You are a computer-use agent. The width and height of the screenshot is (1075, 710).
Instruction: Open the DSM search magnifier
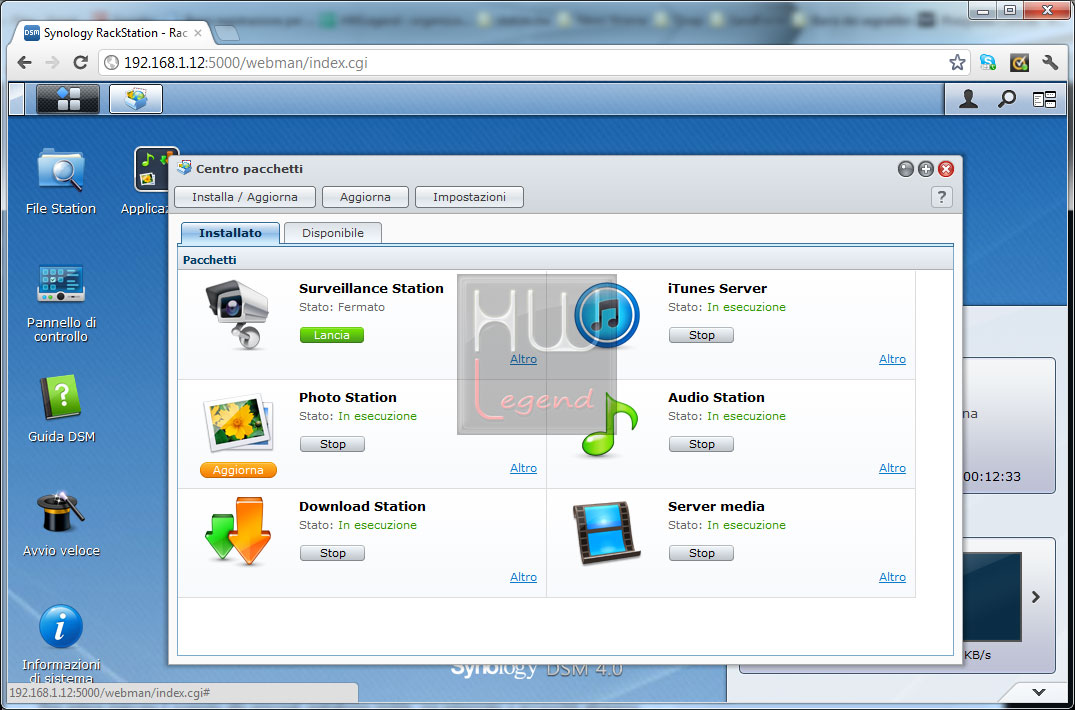1006,99
